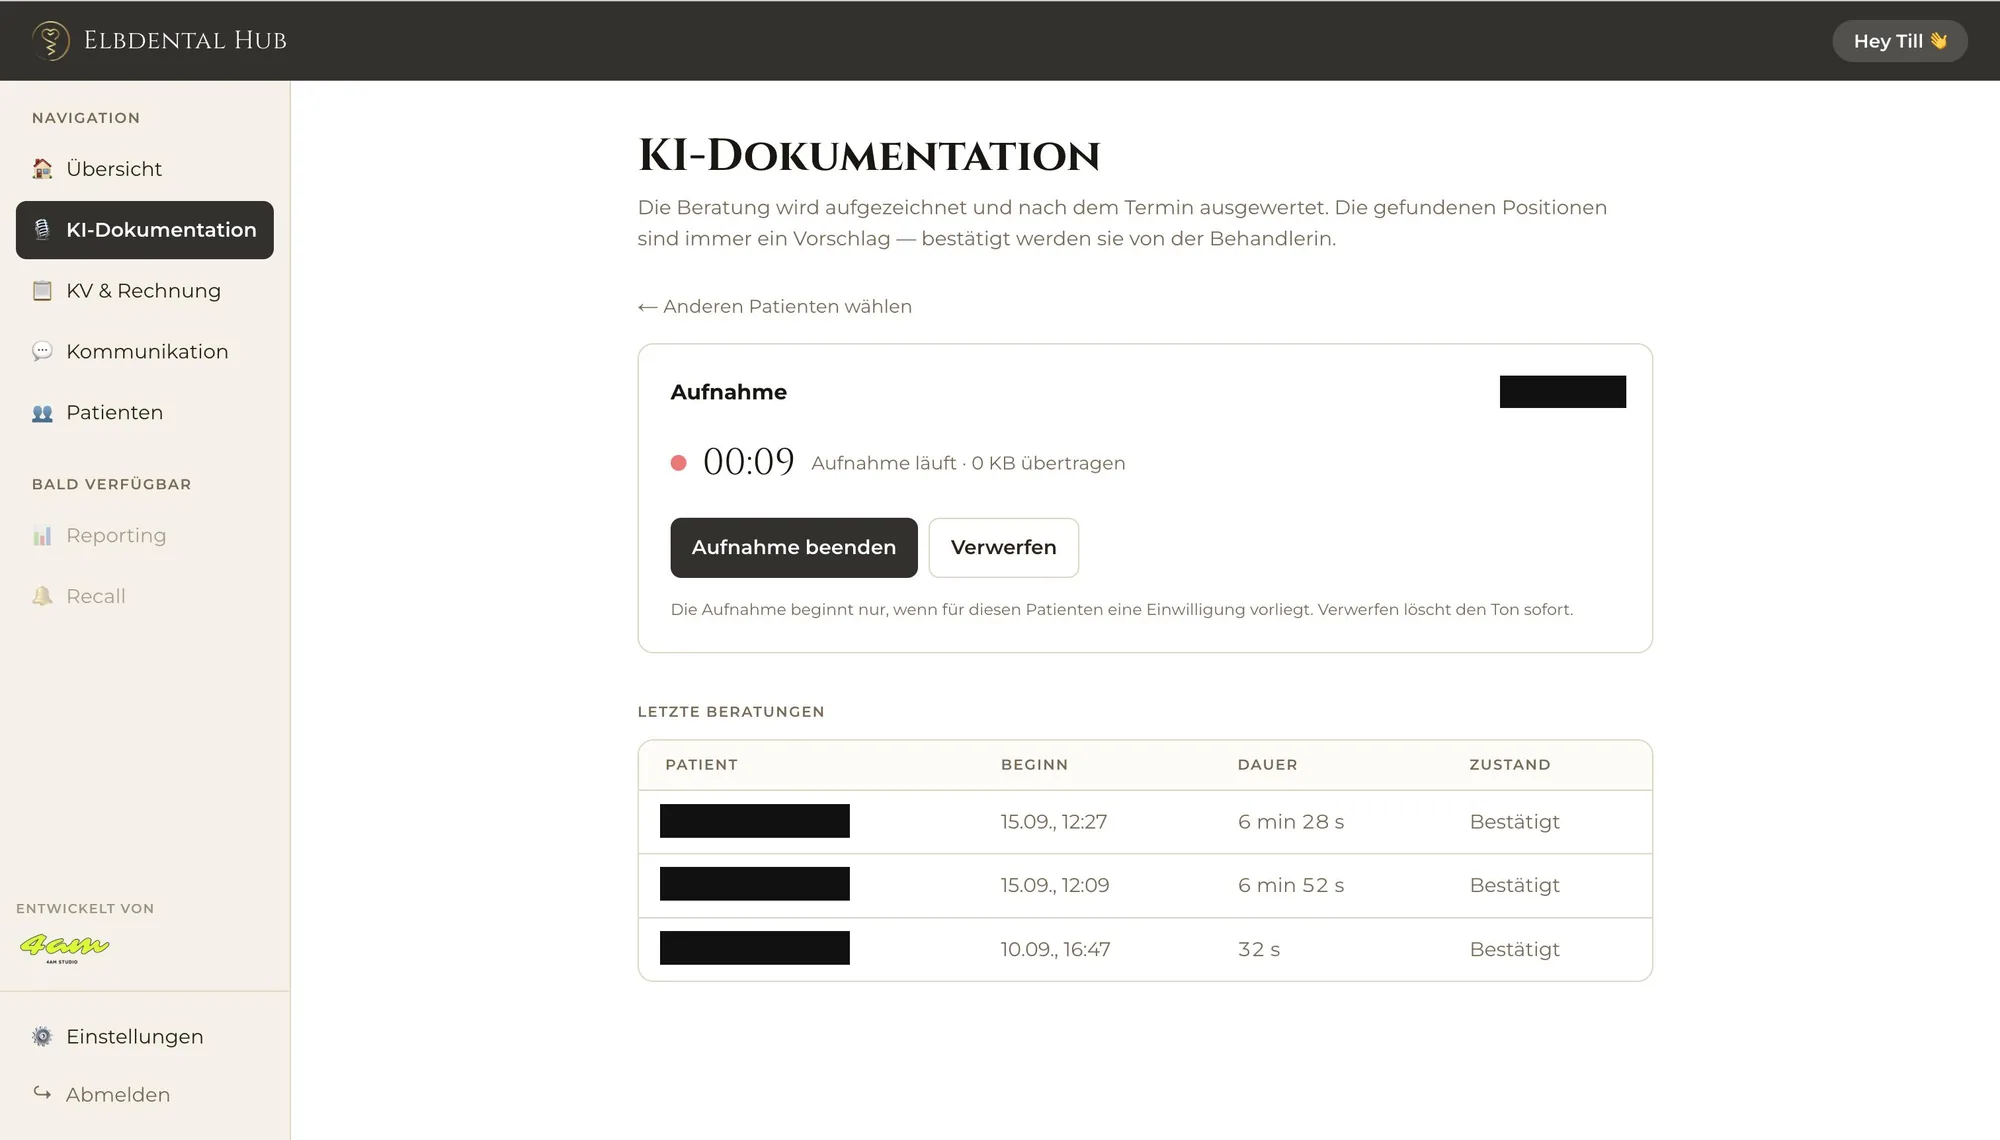Select the Reporting sidebar entry
This screenshot has width=2000, height=1140.
coord(145,536)
